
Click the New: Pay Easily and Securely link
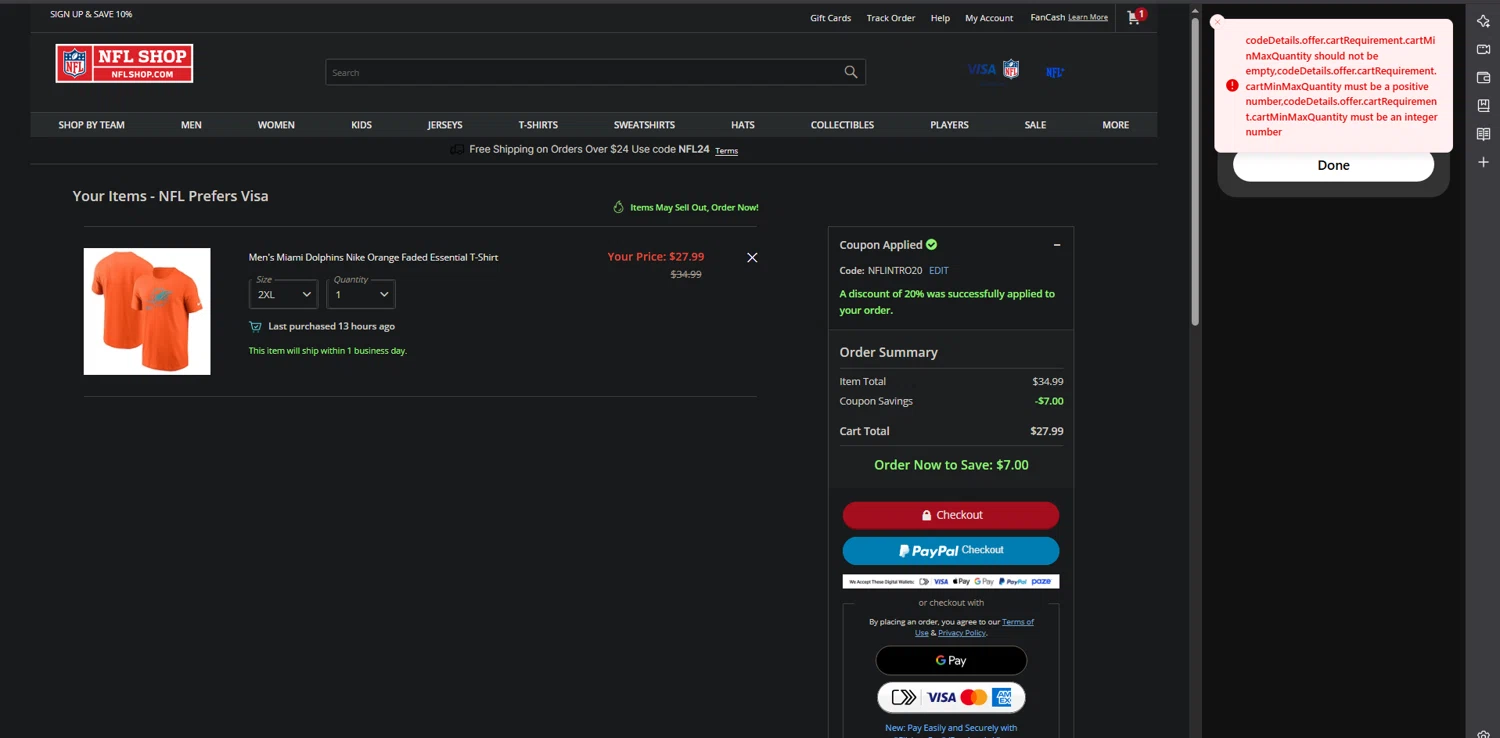pyautogui.click(x=951, y=728)
